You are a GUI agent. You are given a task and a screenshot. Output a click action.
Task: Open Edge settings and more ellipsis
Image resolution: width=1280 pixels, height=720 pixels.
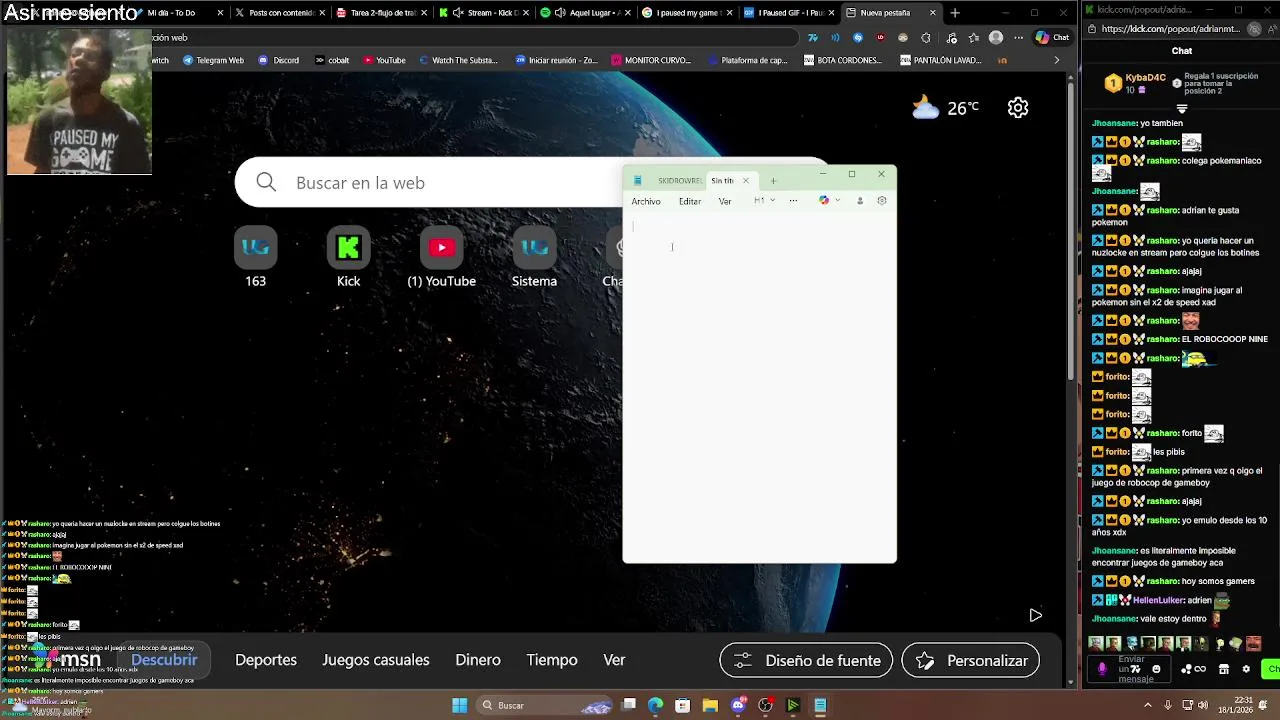(x=1016, y=37)
